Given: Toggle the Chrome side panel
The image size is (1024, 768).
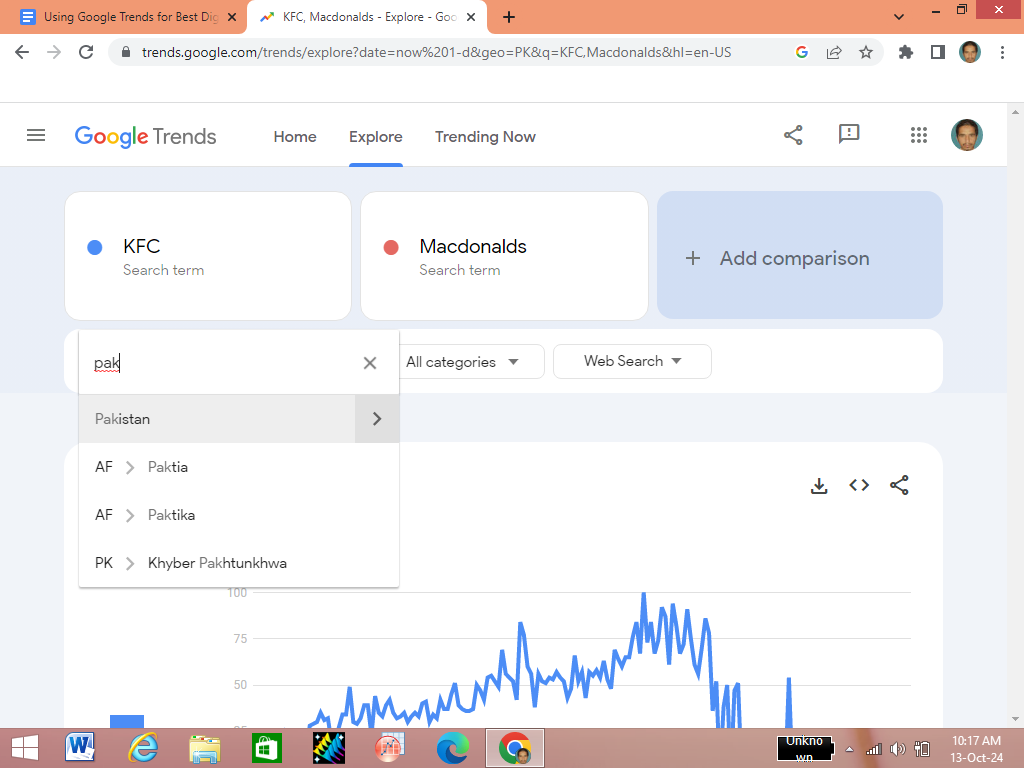Looking at the screenshot, I should (x=938, y=52).
